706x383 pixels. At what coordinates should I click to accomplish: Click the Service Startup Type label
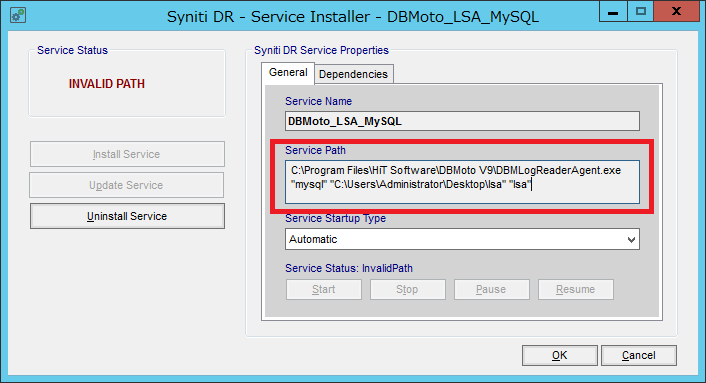[335, 218]
